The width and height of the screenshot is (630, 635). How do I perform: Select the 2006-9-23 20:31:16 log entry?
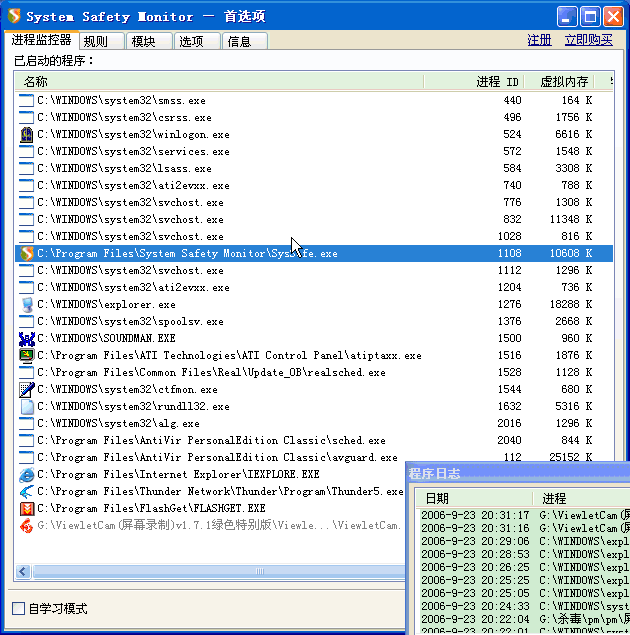point(524,528)
